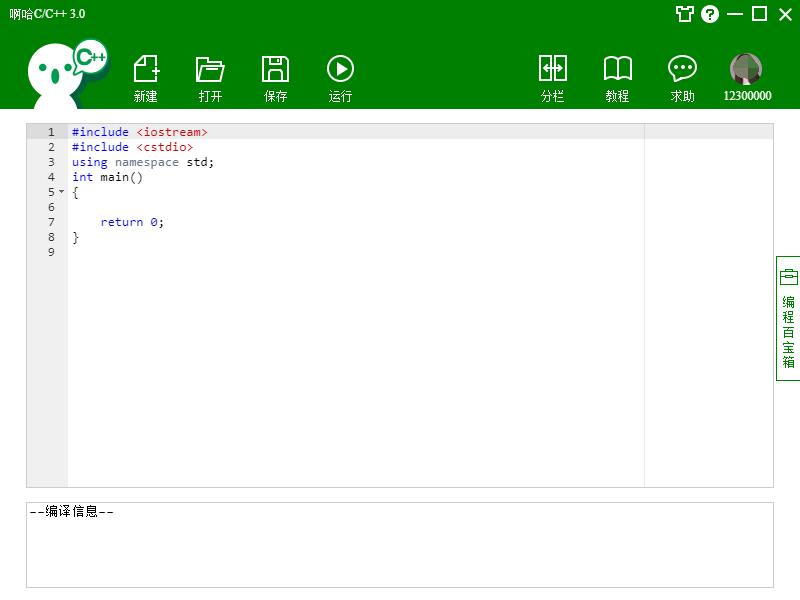Close the 啊哈C/C++ window

[x=786, y=14]
